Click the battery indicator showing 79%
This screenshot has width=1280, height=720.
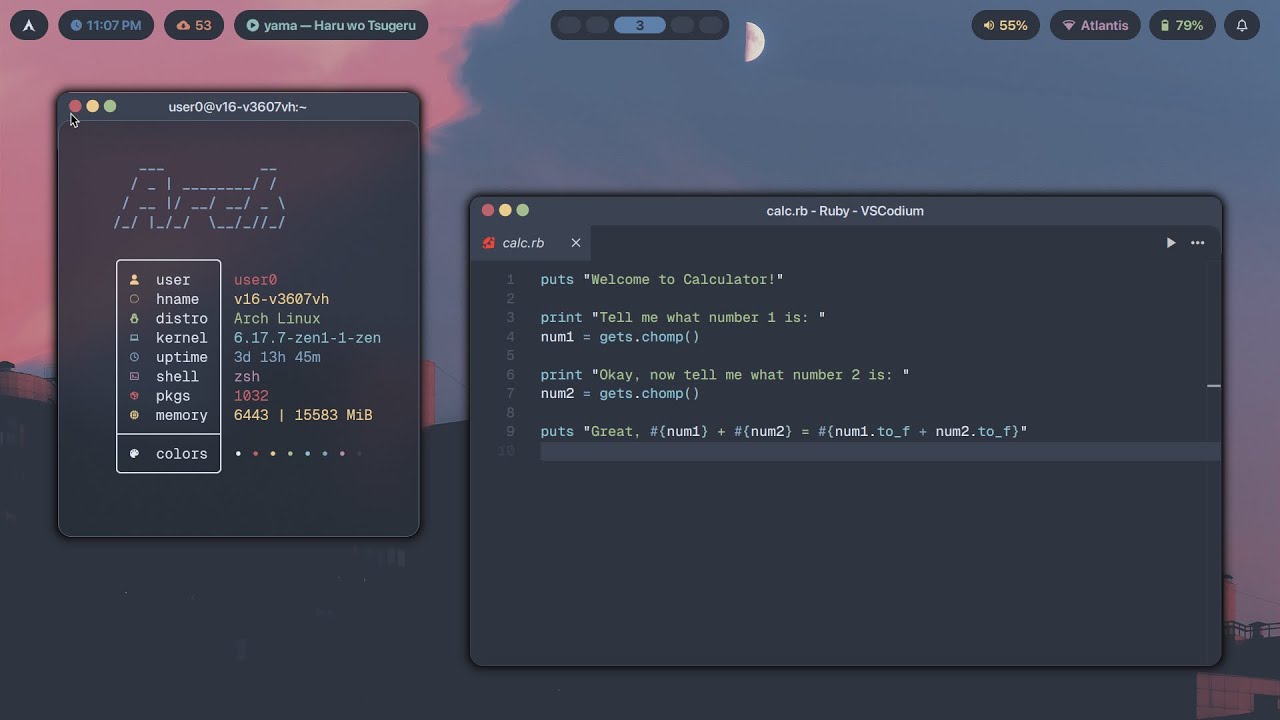click(1182, 25)
